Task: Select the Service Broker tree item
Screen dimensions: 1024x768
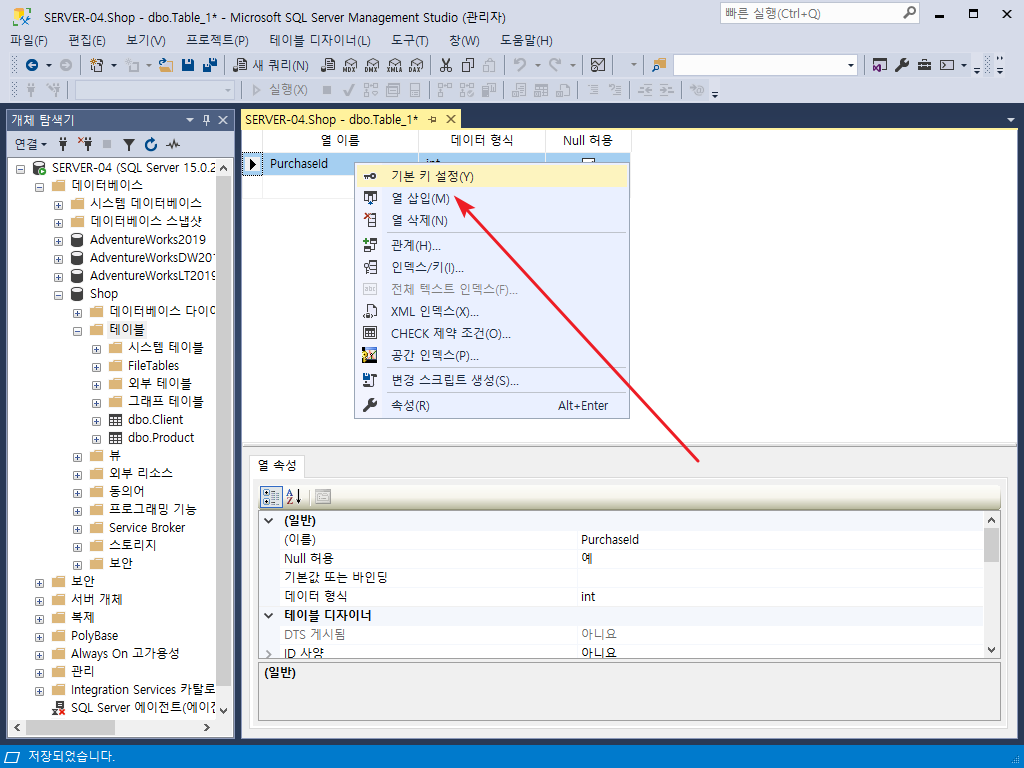Action: point(147,528)
